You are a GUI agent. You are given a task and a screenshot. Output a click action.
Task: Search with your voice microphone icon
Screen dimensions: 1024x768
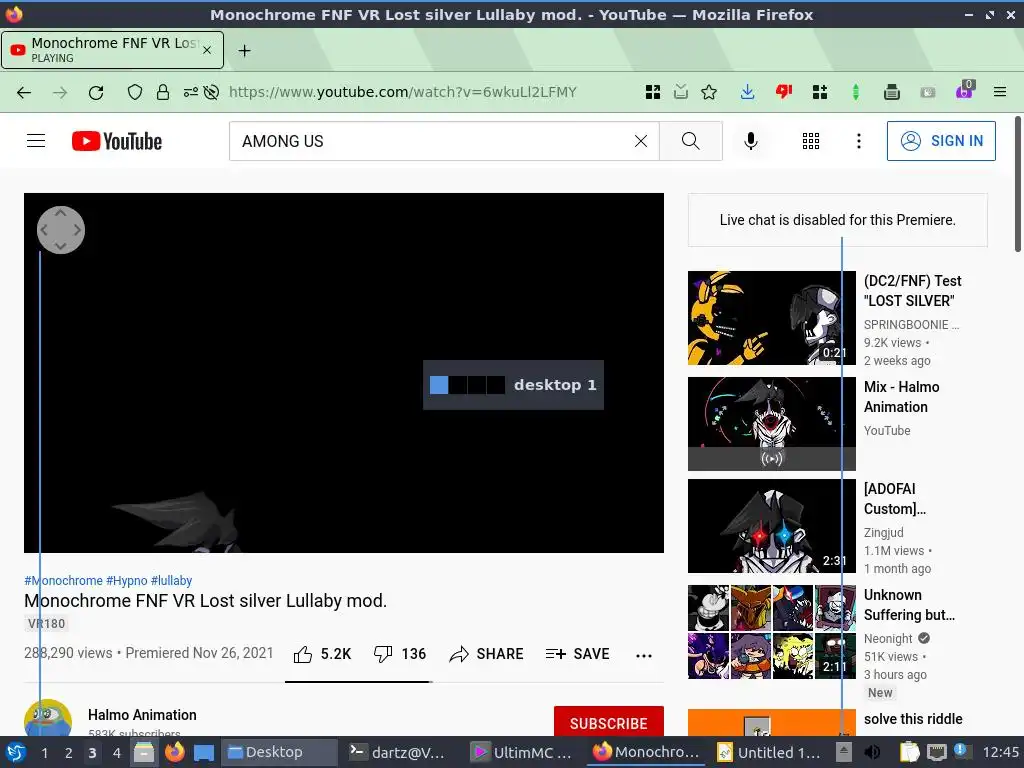(x=751, y=141)
